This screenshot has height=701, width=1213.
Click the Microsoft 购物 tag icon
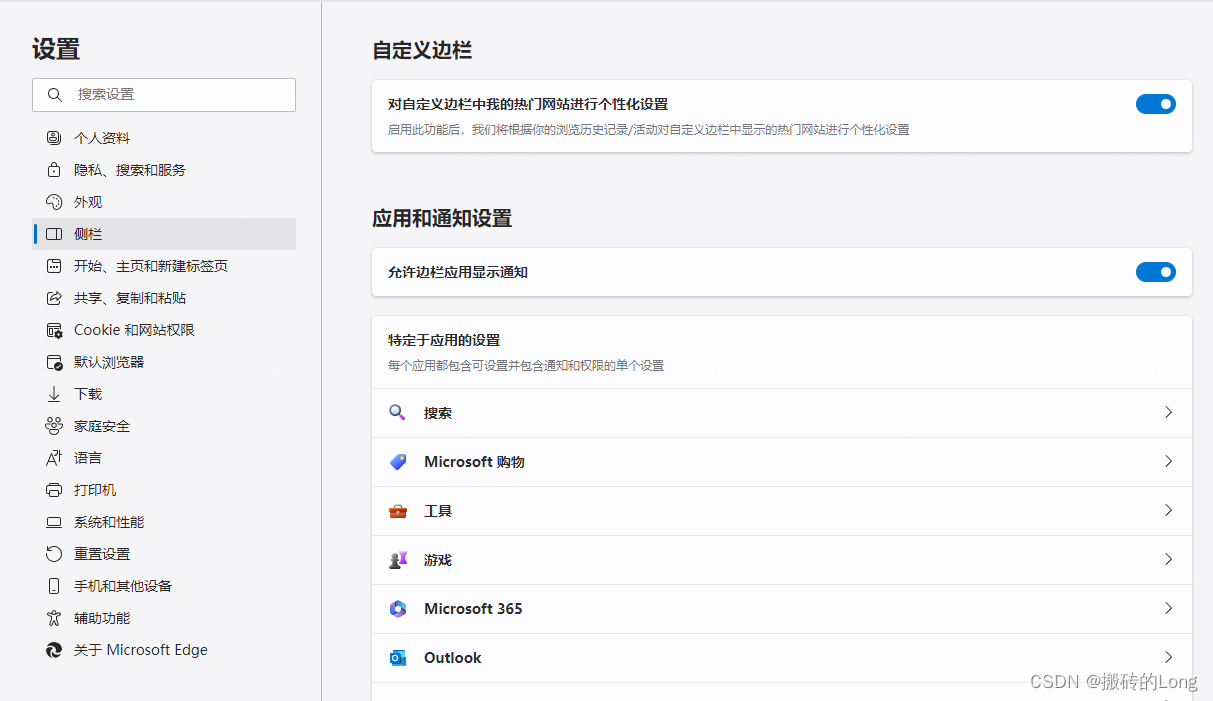(398, 461)
